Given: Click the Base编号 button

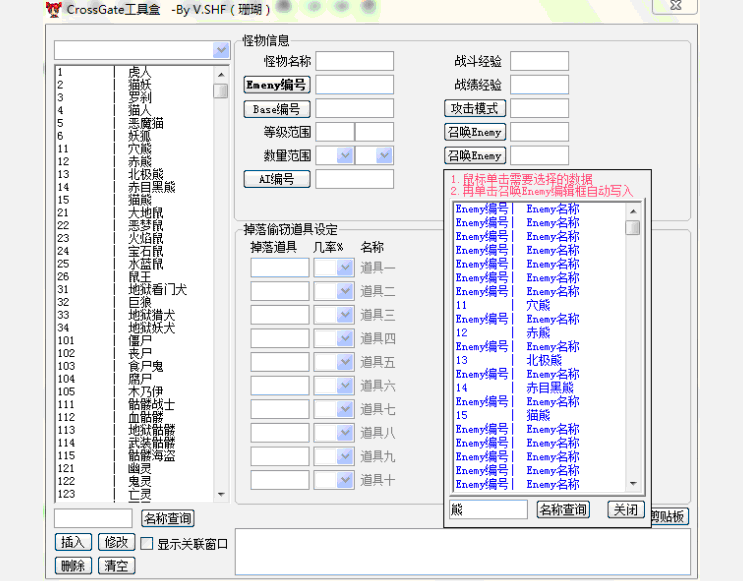Looking at the screenshot, I should click(277, 109).
